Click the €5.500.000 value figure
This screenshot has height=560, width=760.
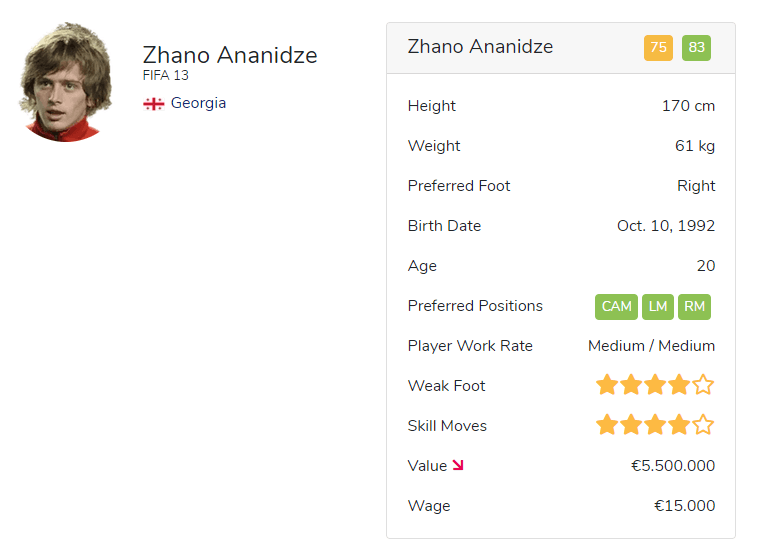pos(673,466)
